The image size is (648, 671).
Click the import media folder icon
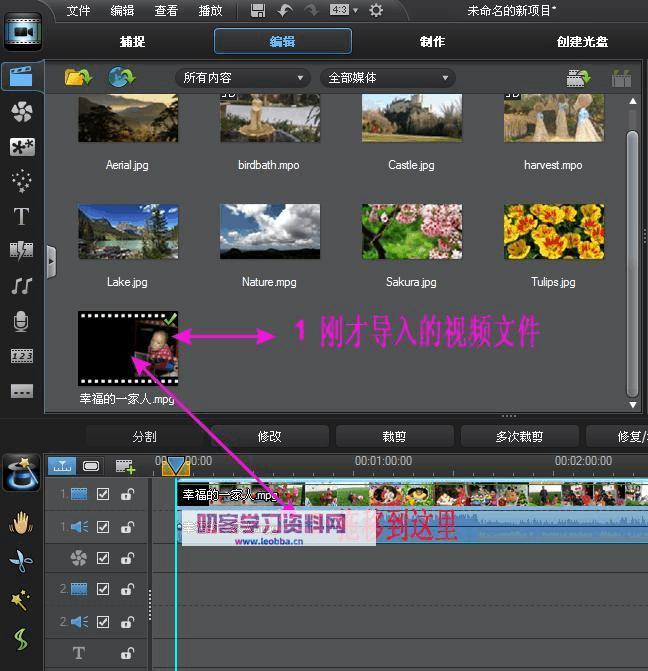pyautogui.click(x=77, y=77)
